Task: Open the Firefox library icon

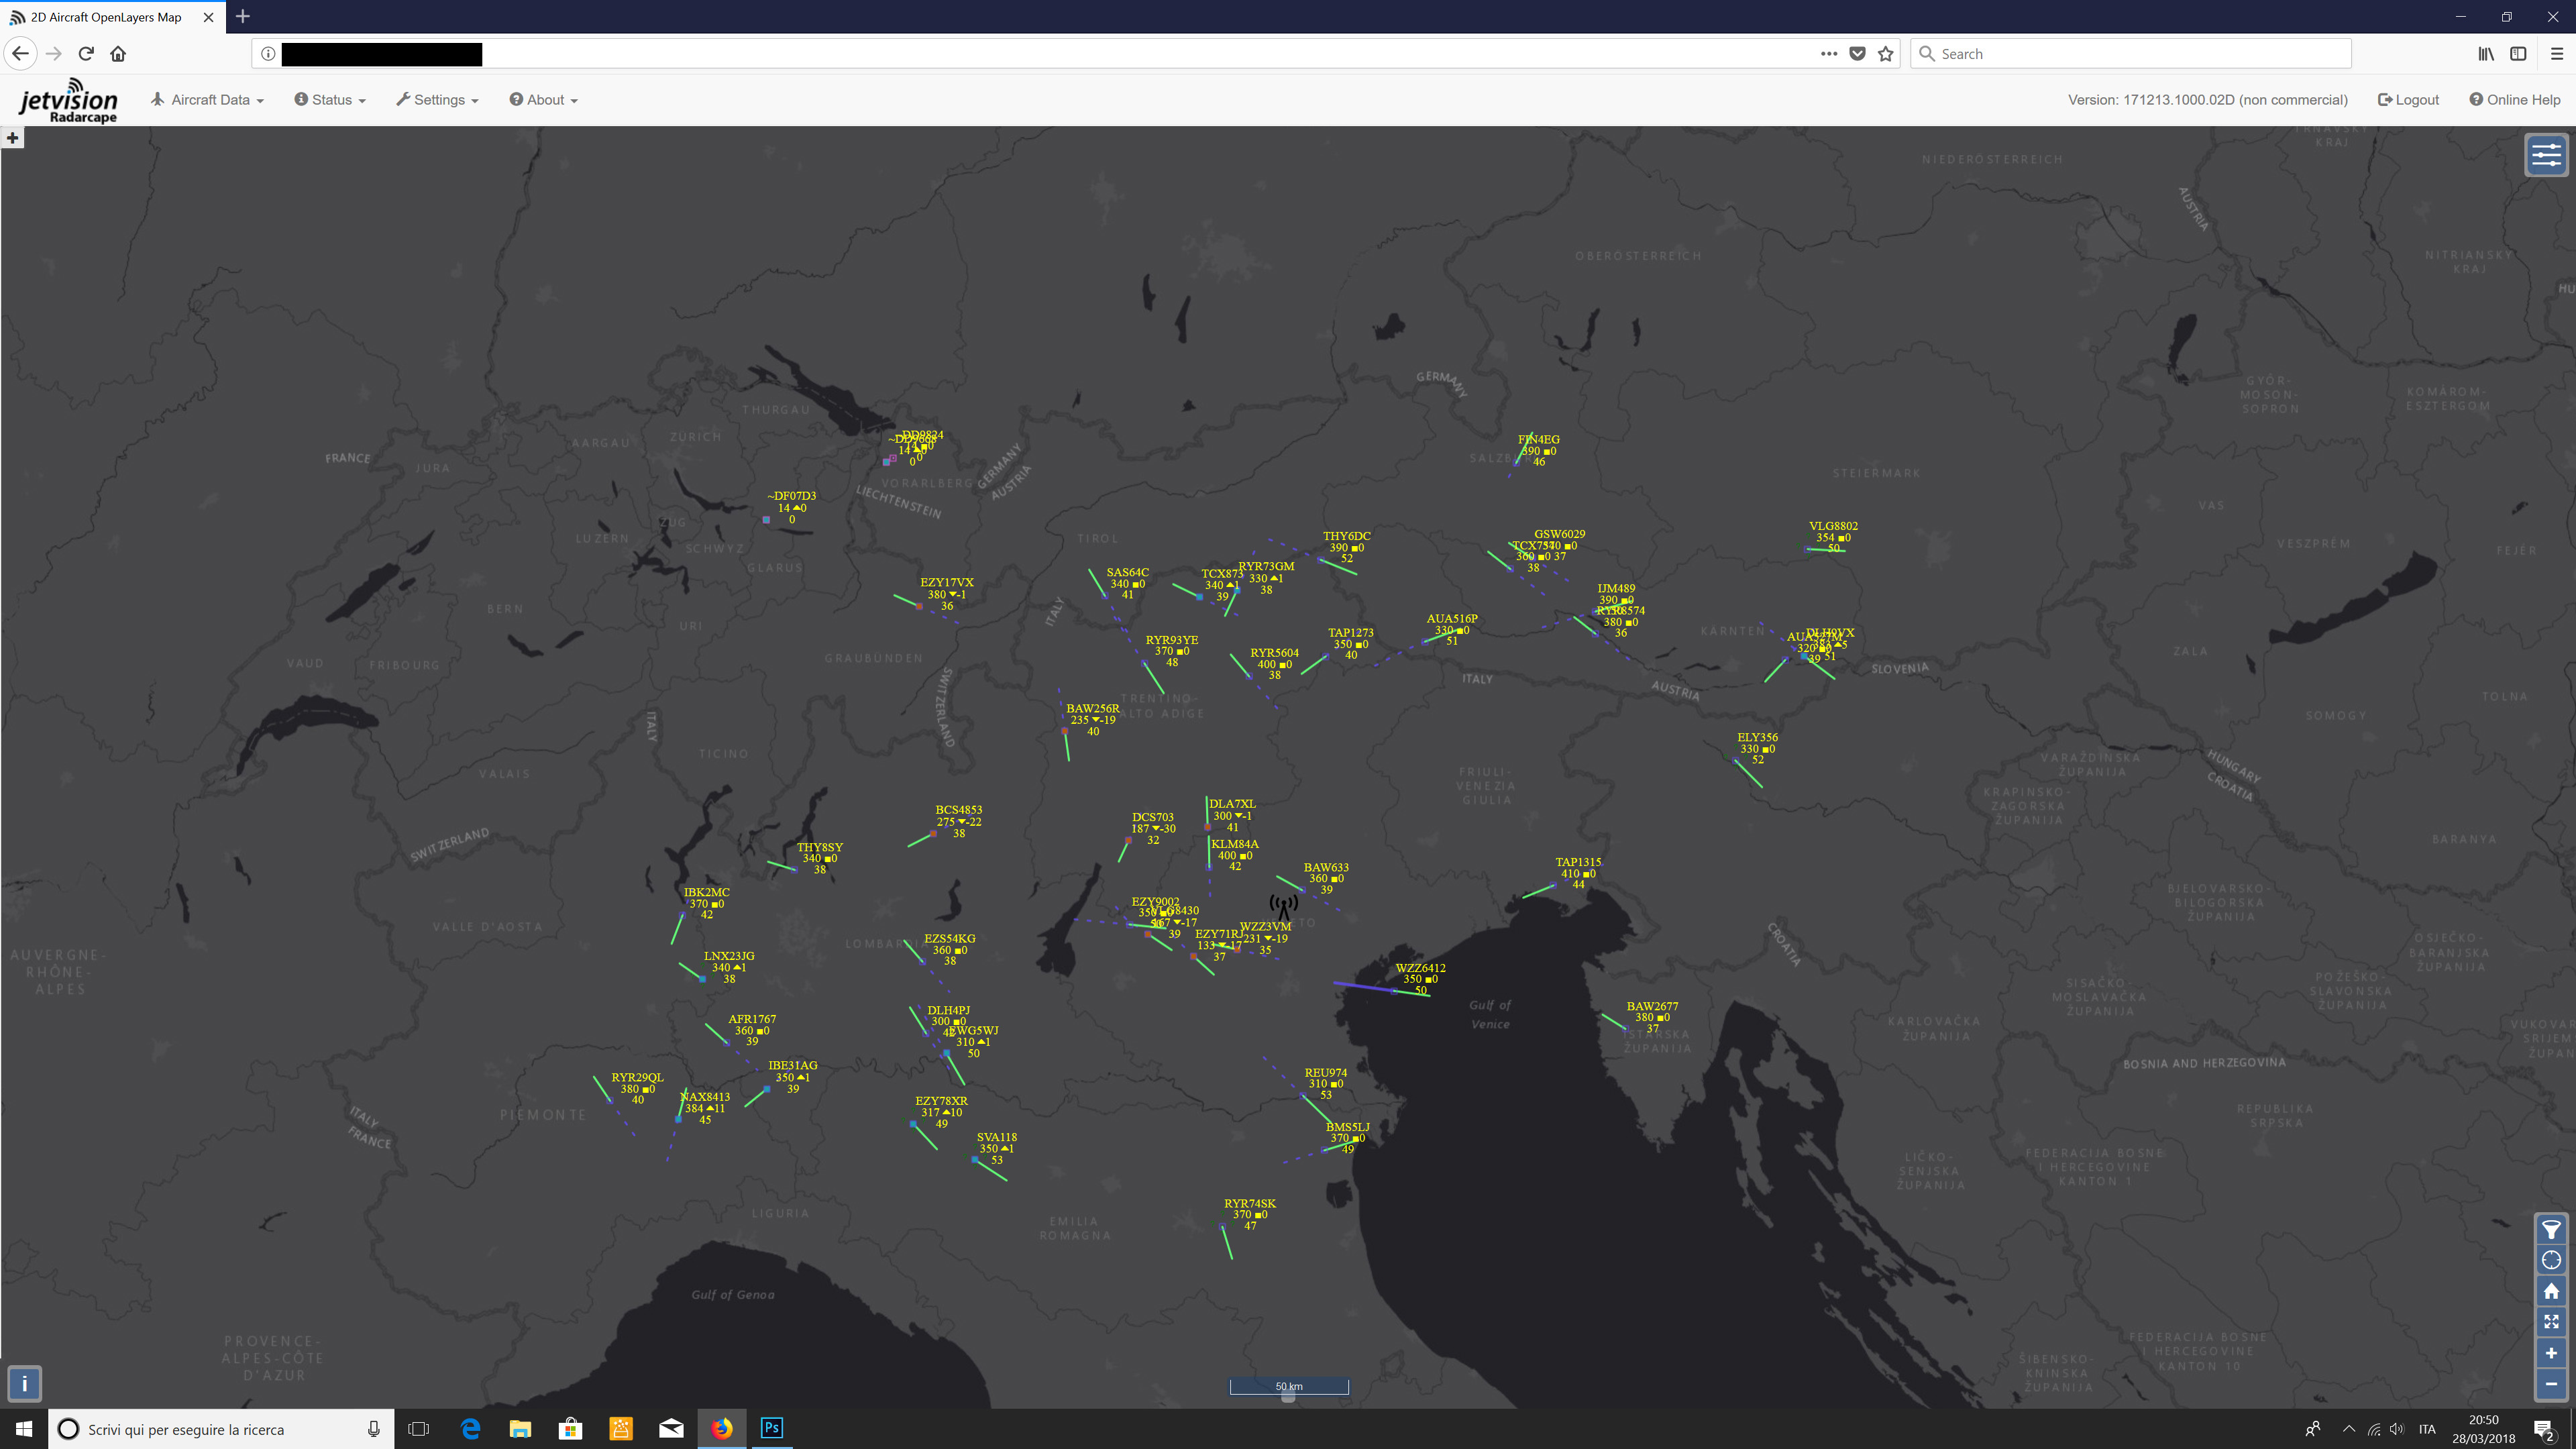Action: (x=2486, y=54)
